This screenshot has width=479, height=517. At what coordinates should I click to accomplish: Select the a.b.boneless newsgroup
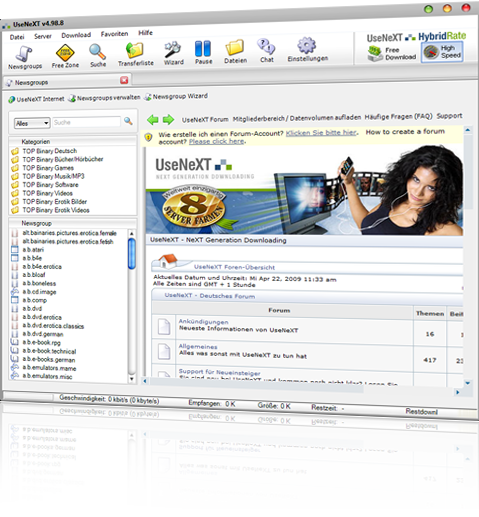39,283
